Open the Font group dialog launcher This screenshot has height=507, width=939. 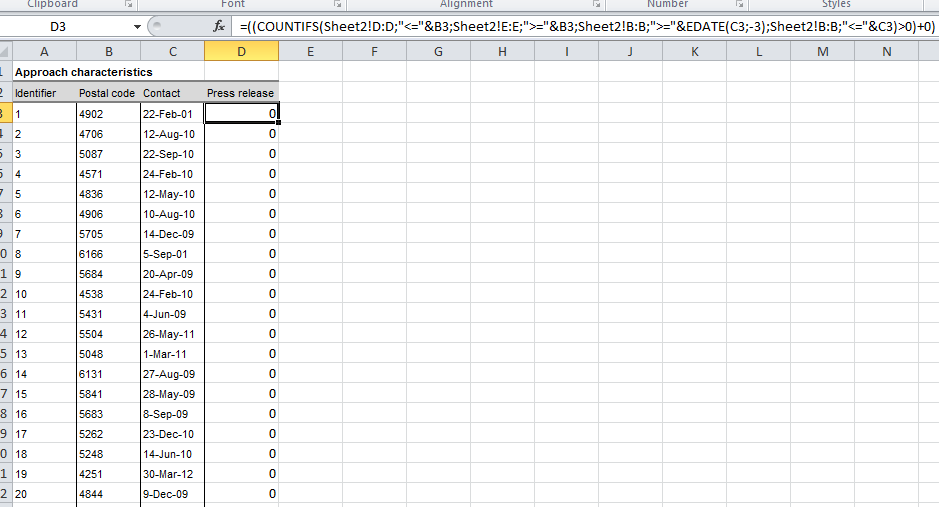[338, 4]
